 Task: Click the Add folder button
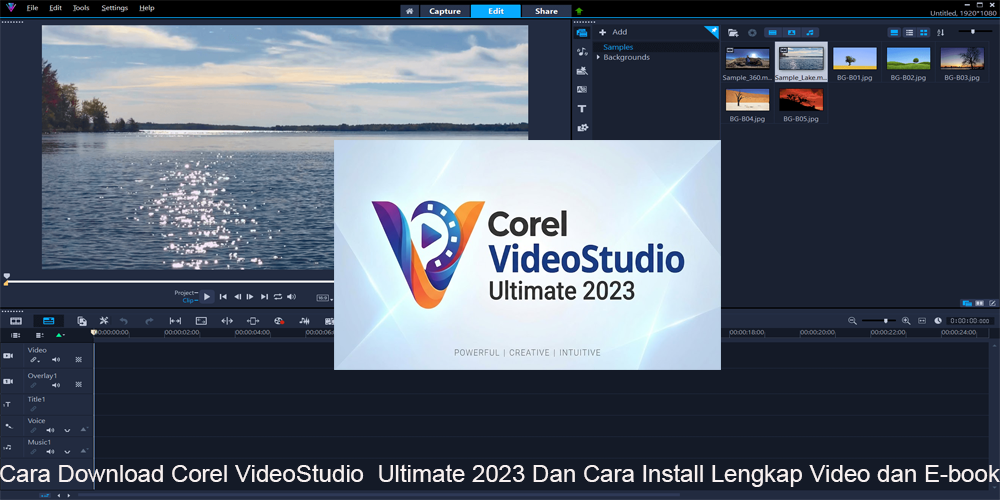pos(613,32)
